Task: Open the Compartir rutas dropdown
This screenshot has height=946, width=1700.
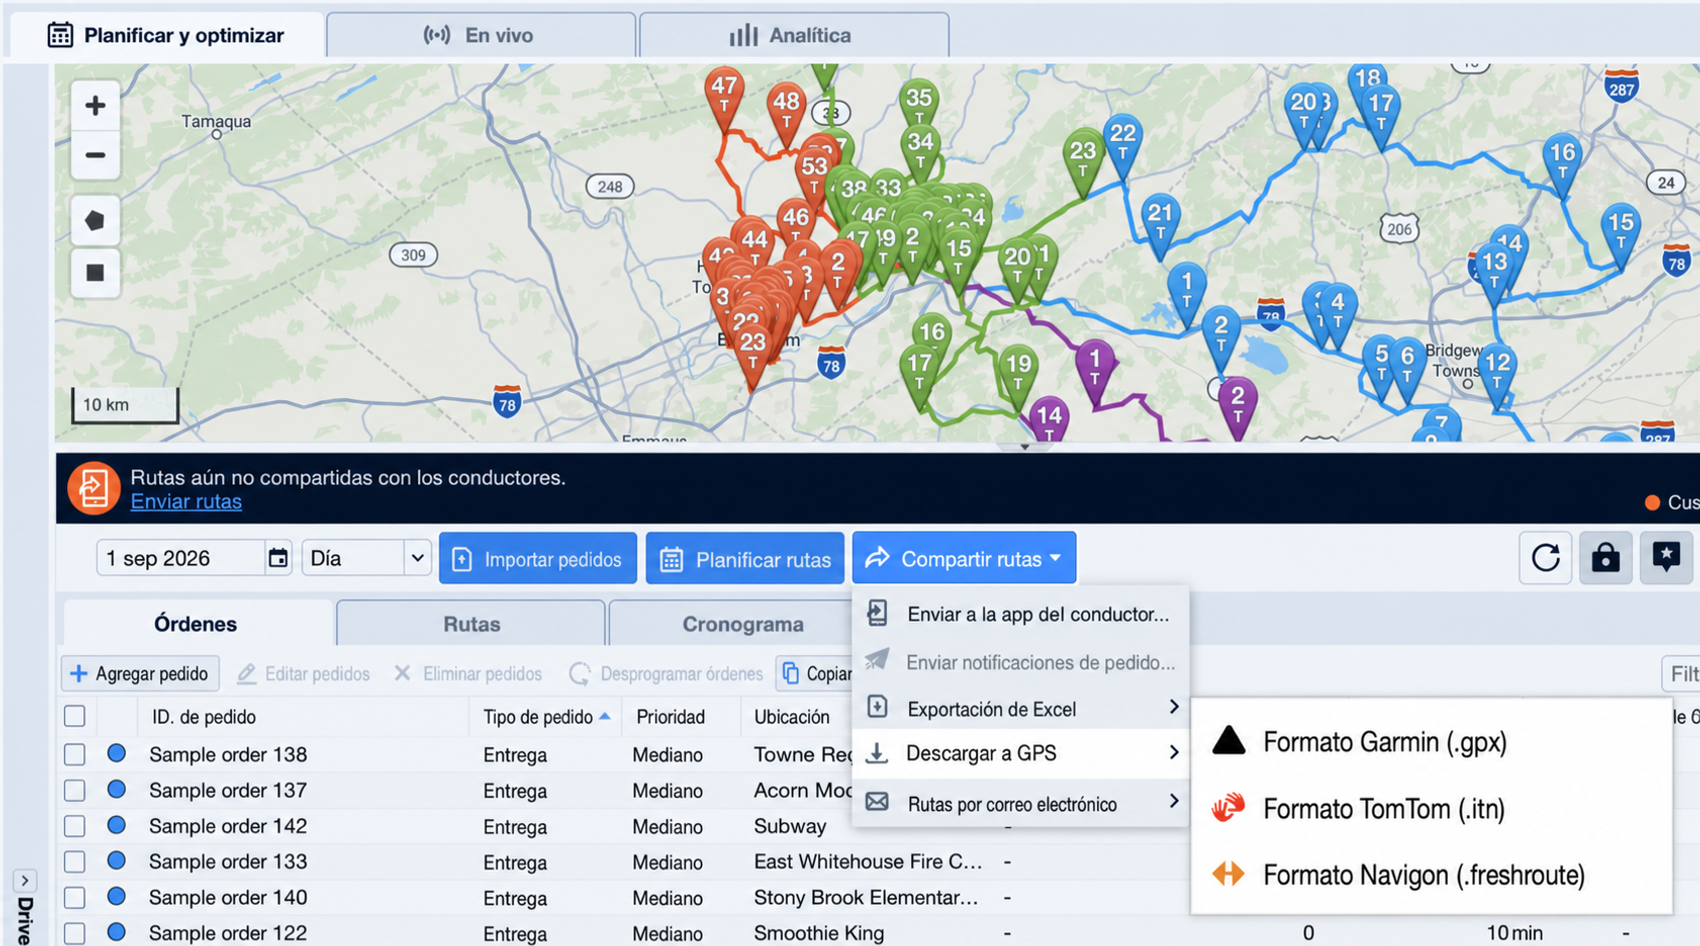Action: [964, 558]
